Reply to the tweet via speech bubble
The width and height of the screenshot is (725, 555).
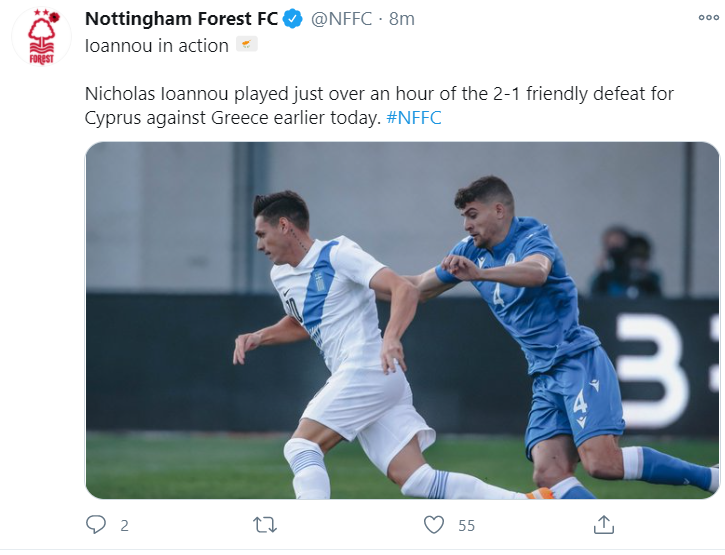(96, 525)
